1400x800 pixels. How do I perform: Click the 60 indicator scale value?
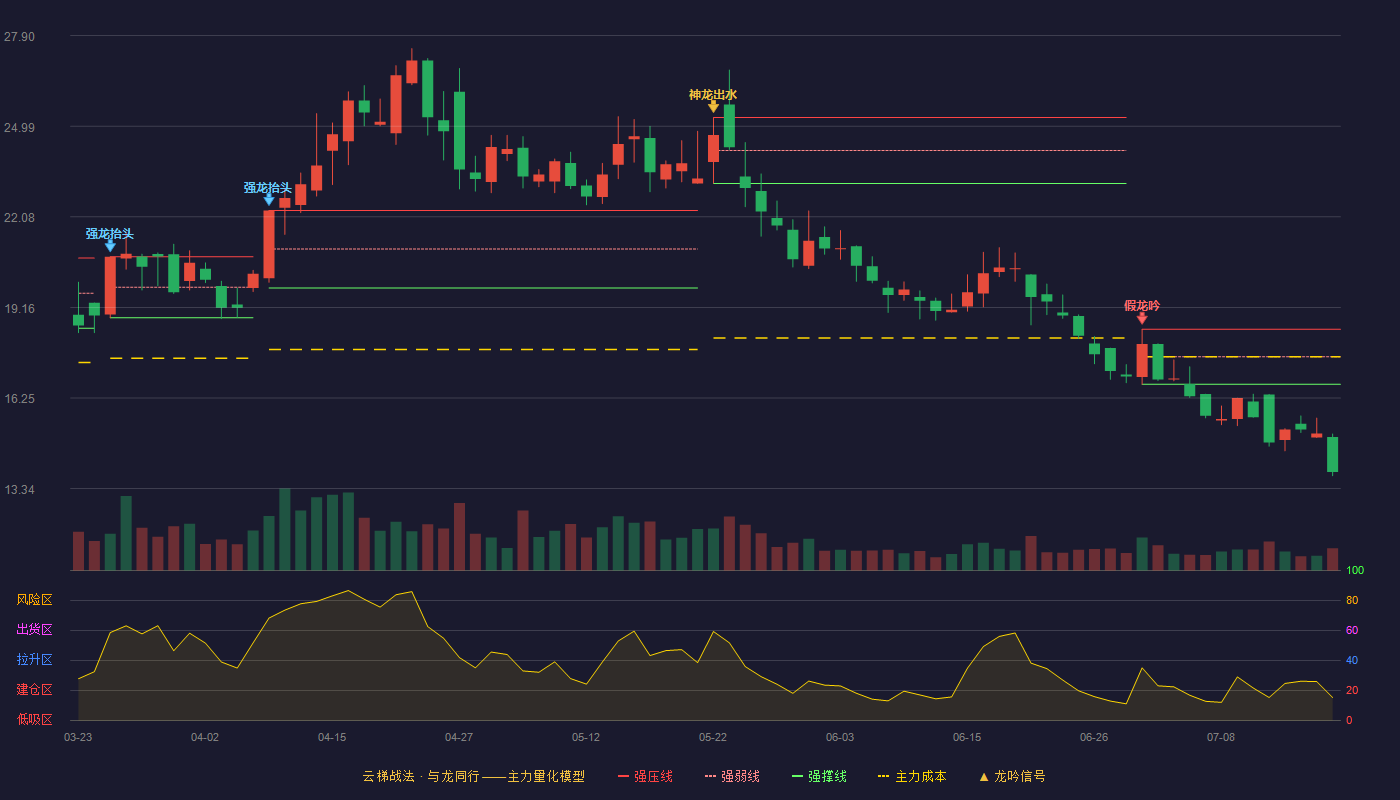1352,631
